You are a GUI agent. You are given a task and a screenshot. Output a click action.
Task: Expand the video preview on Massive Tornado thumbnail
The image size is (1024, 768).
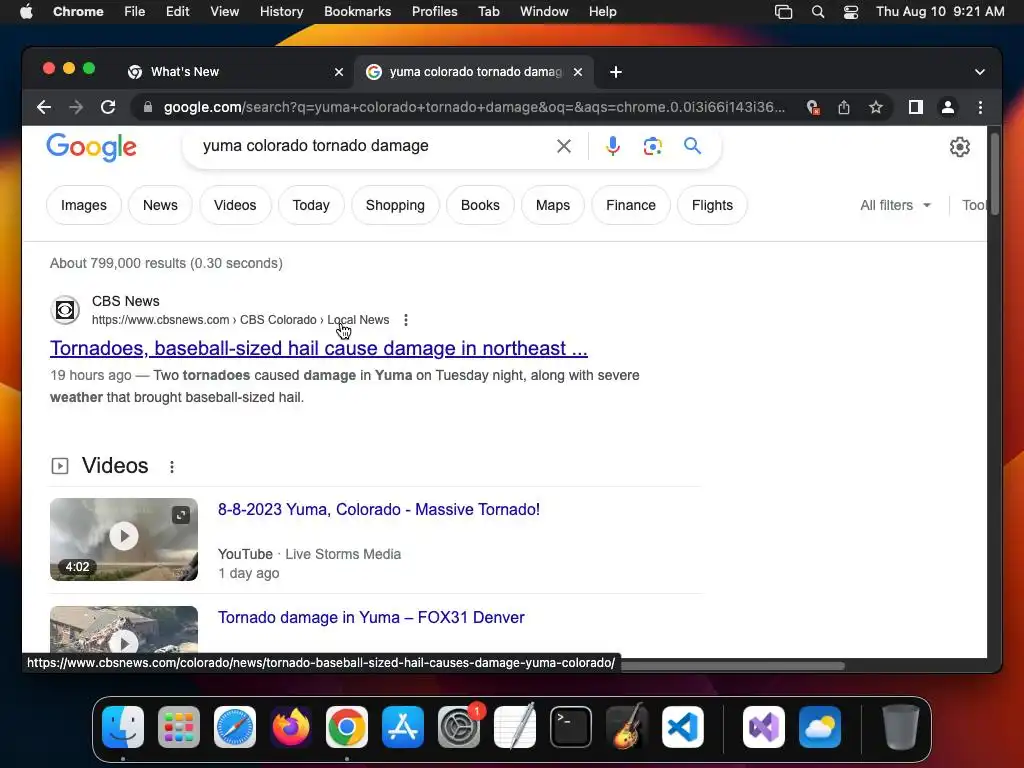pyautogui.click(x=181, y=515)
